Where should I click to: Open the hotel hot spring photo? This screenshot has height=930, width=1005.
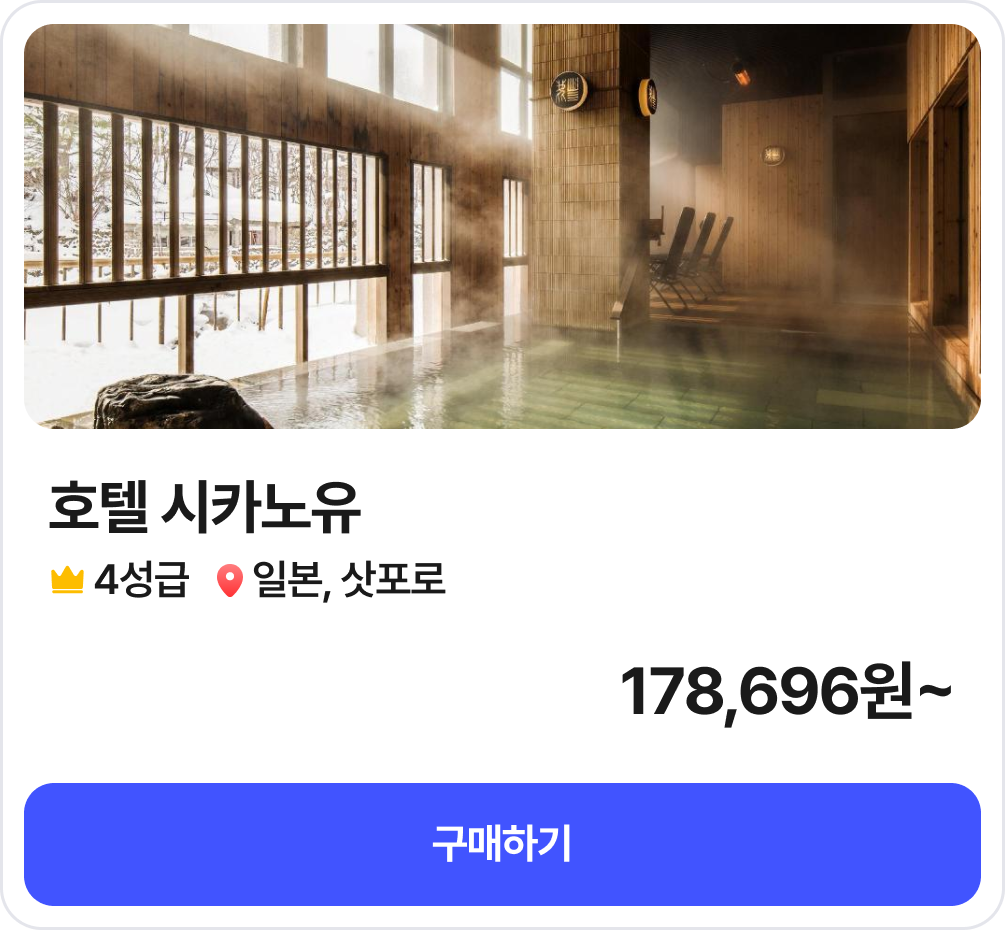coord(502,226)
